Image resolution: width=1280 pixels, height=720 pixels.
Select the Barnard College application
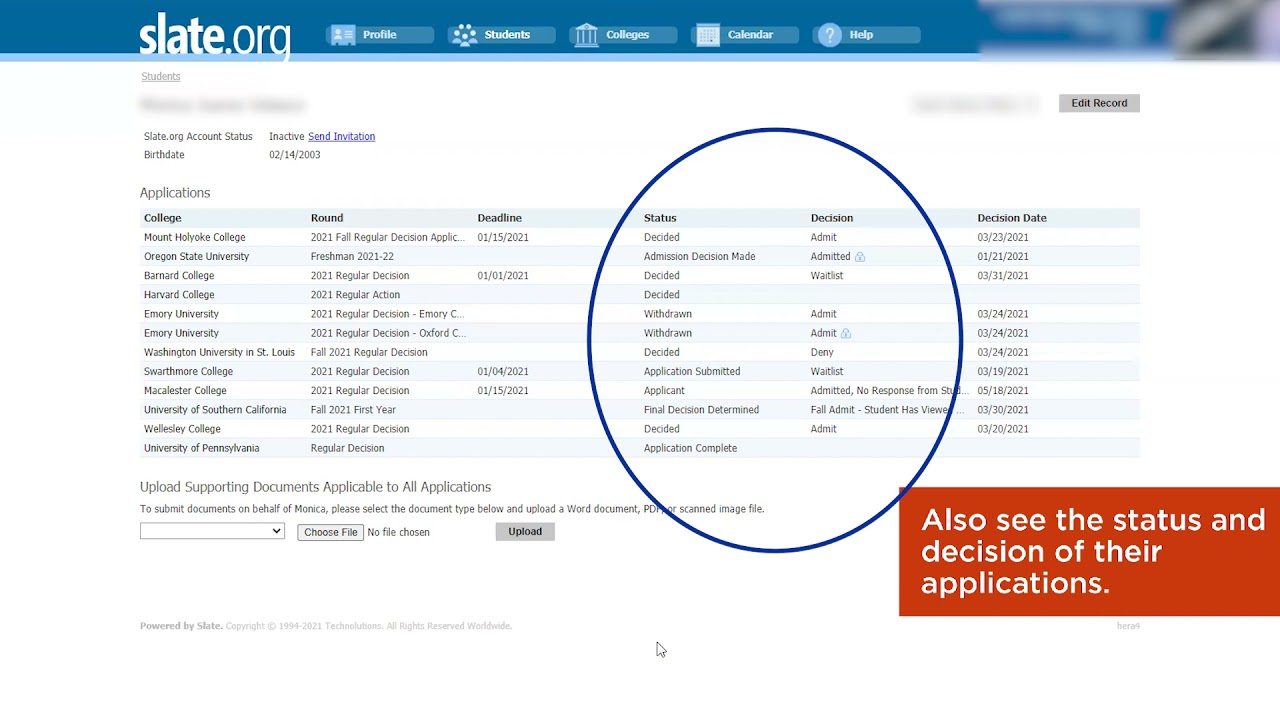pyautogui.click(x=640, y=276)
